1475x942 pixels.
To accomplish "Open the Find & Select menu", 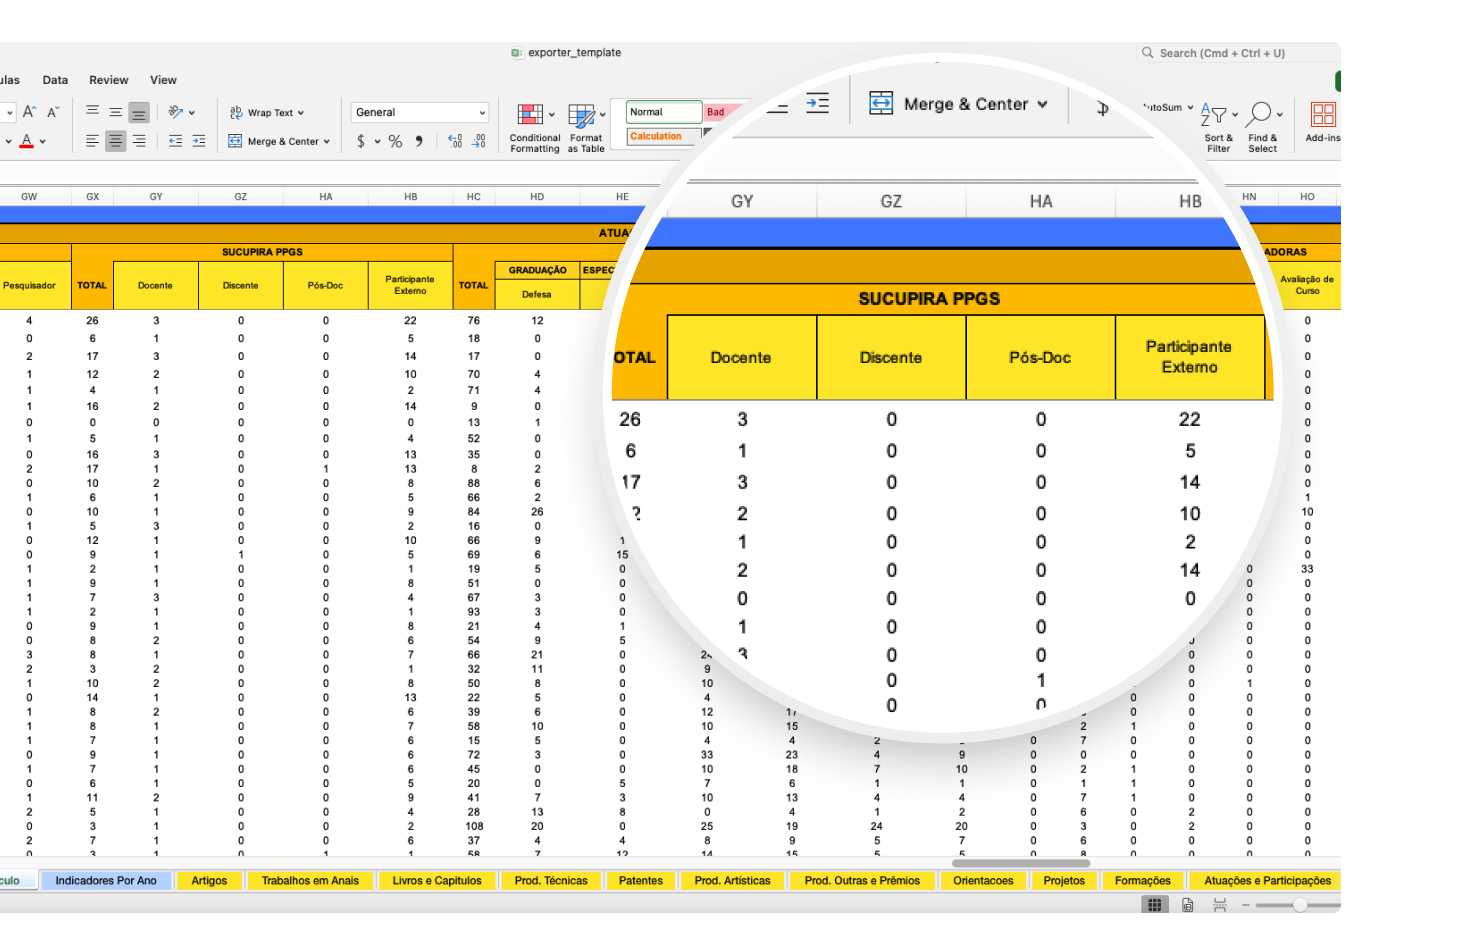I will [1263, 128].
